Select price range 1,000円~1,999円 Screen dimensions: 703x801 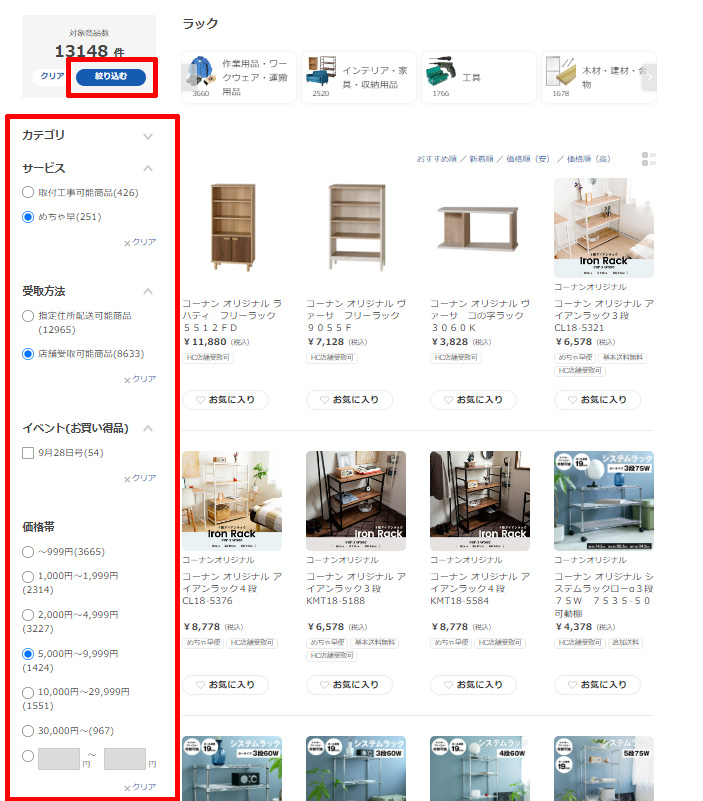[28, 577]
